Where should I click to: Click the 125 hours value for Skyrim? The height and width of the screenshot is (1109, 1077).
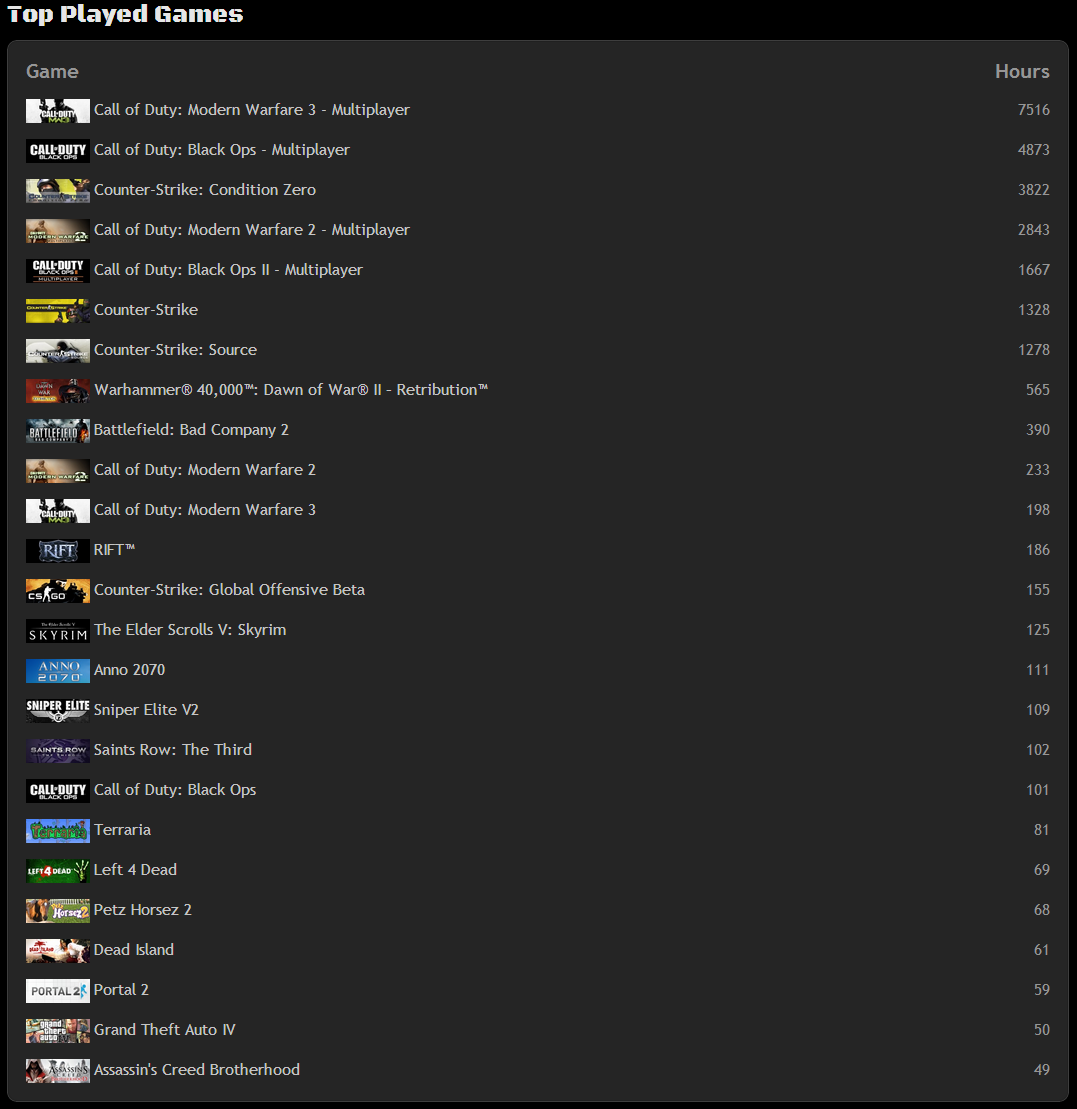[x=1037, y=629]
